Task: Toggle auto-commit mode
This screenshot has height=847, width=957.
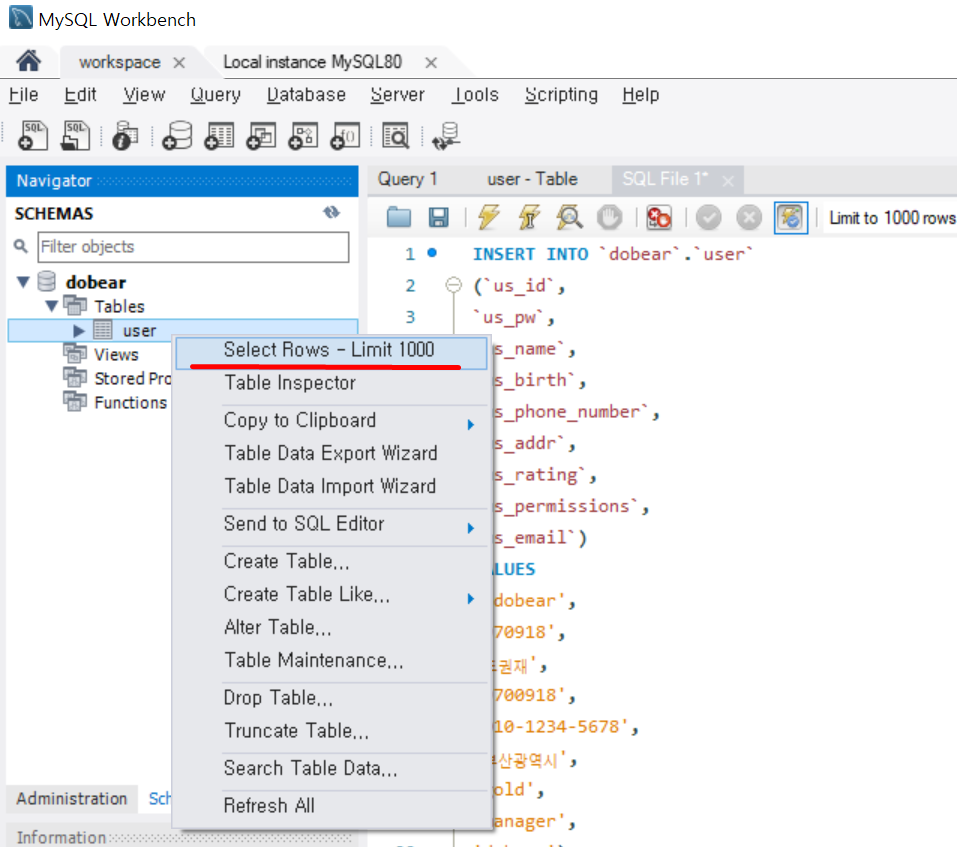Action: 791,217
